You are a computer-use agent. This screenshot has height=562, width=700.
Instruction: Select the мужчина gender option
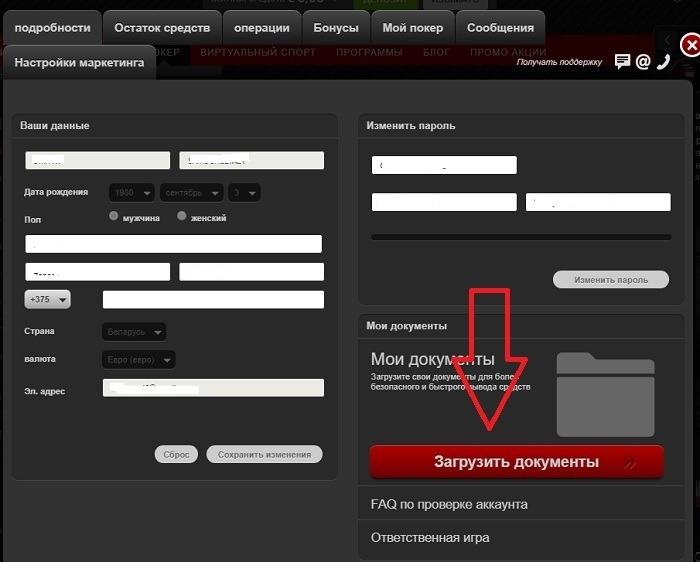point(113,216)
